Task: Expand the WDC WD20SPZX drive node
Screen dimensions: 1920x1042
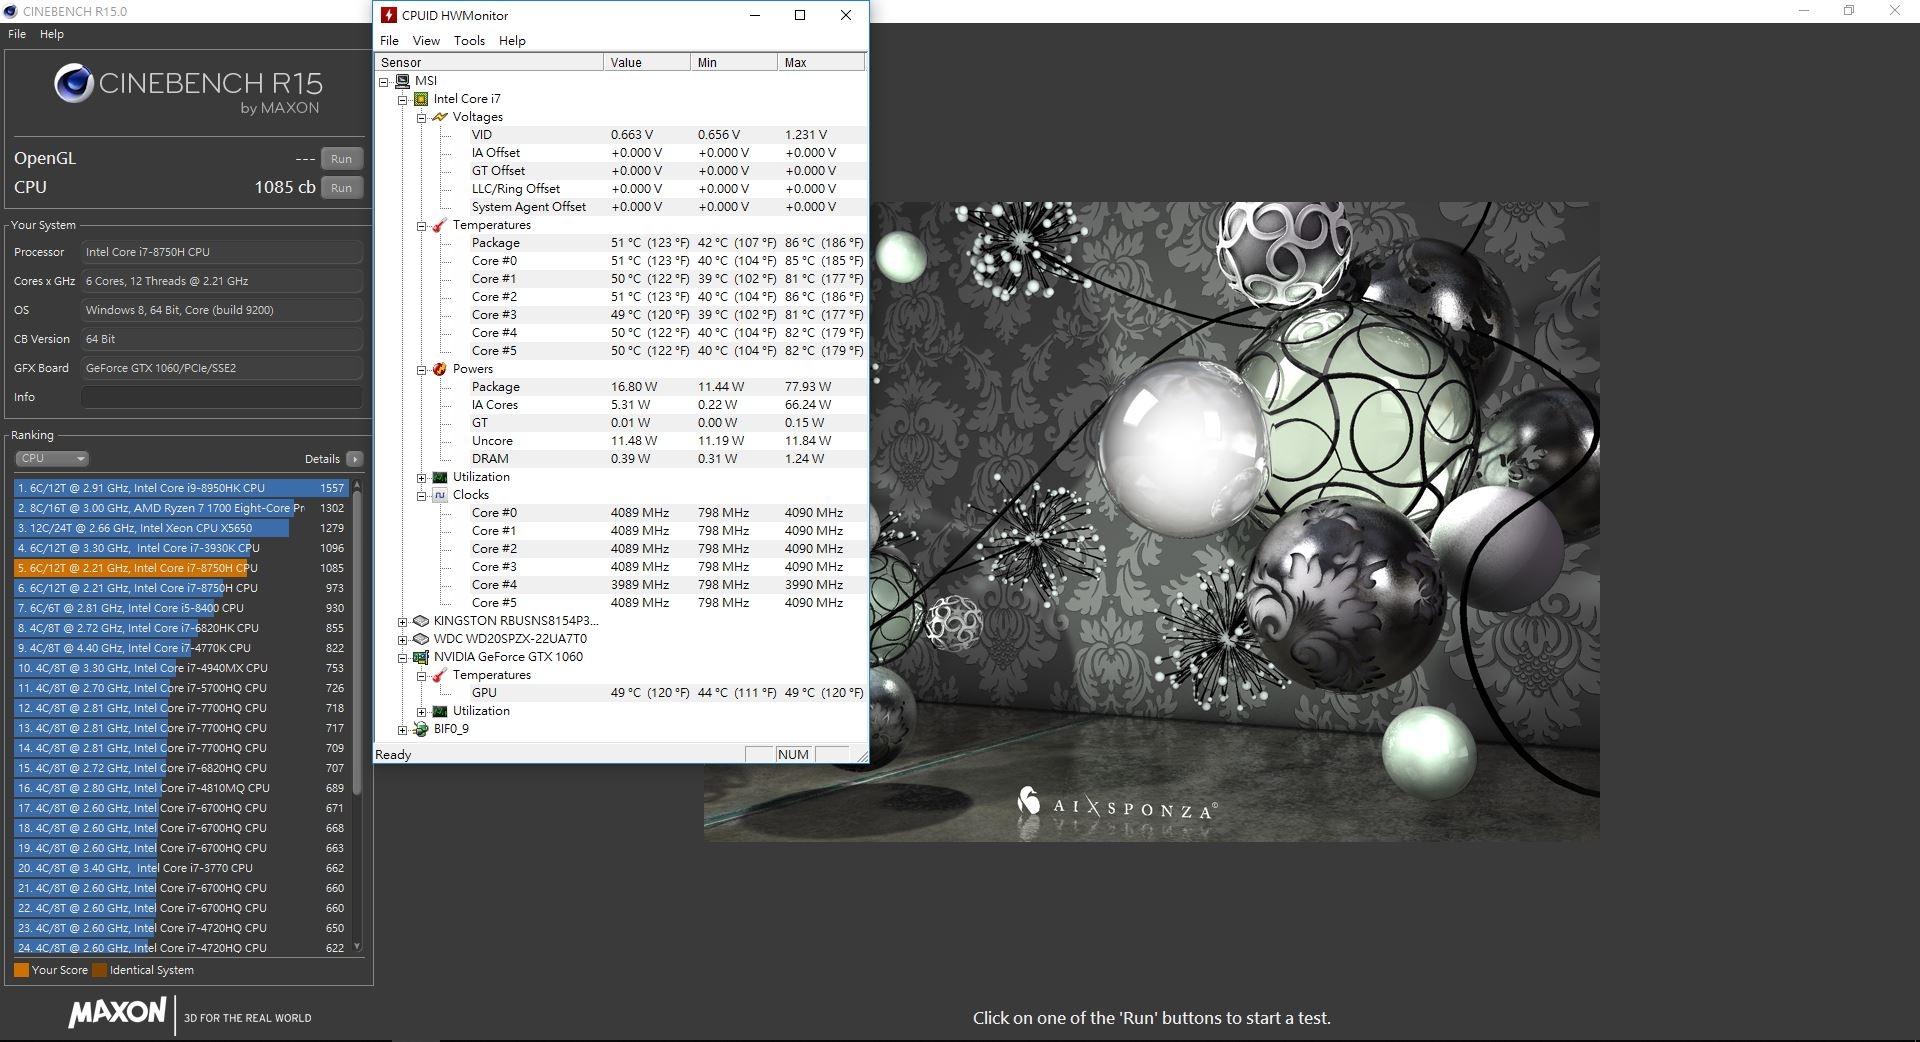Action: pyautogui.click(x=403, y=640)
